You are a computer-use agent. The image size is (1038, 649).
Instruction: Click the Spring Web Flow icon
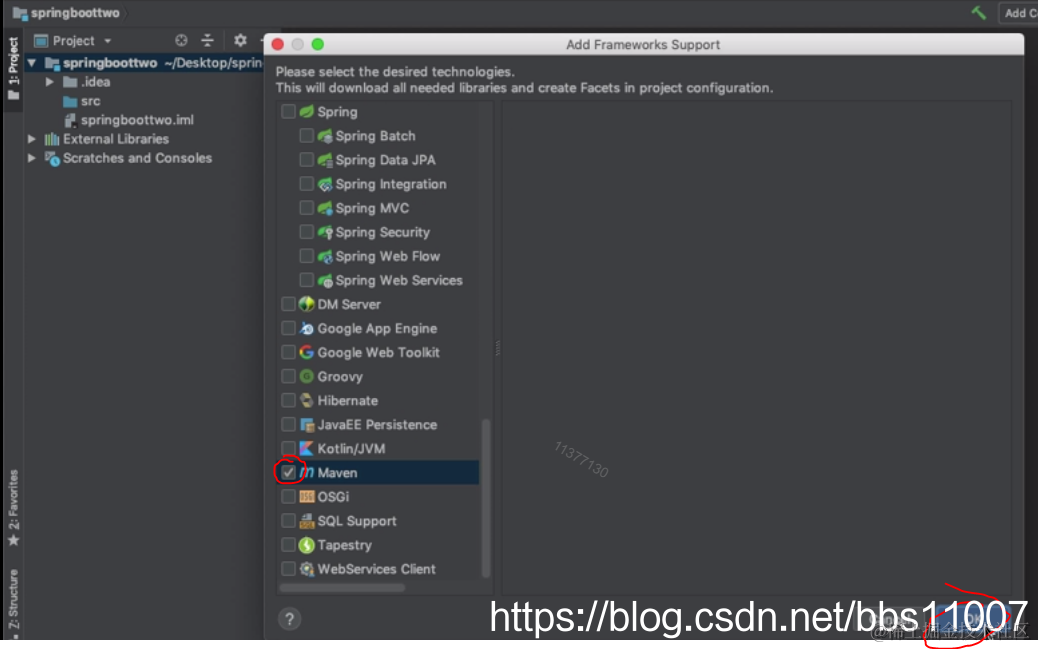[324, 256]
